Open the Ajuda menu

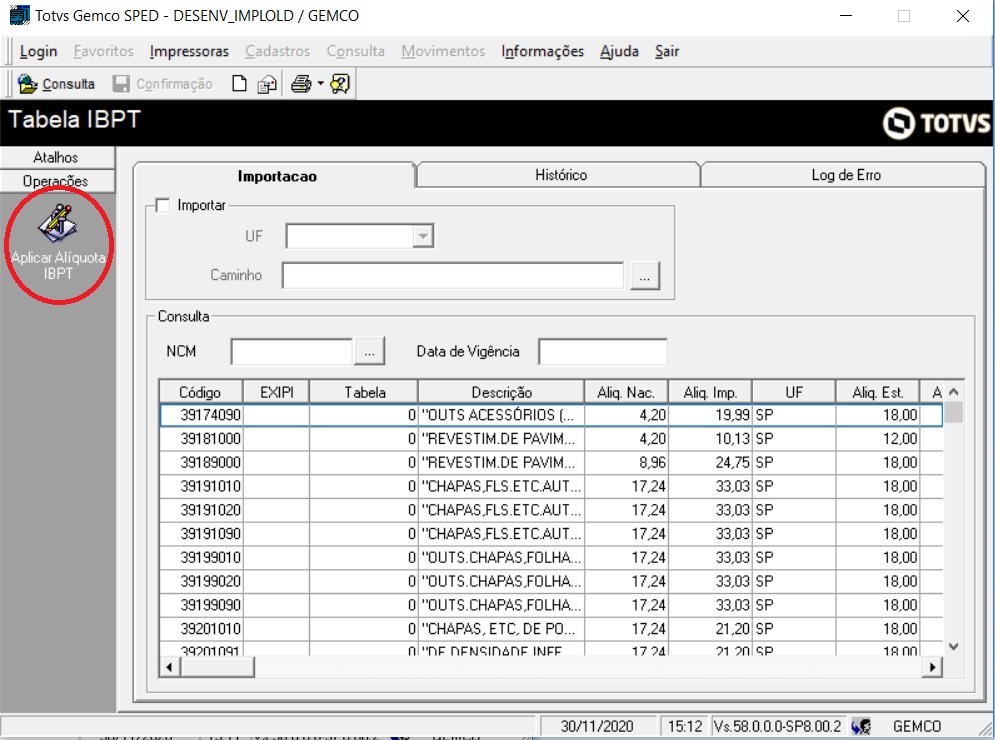click(619, 51)
